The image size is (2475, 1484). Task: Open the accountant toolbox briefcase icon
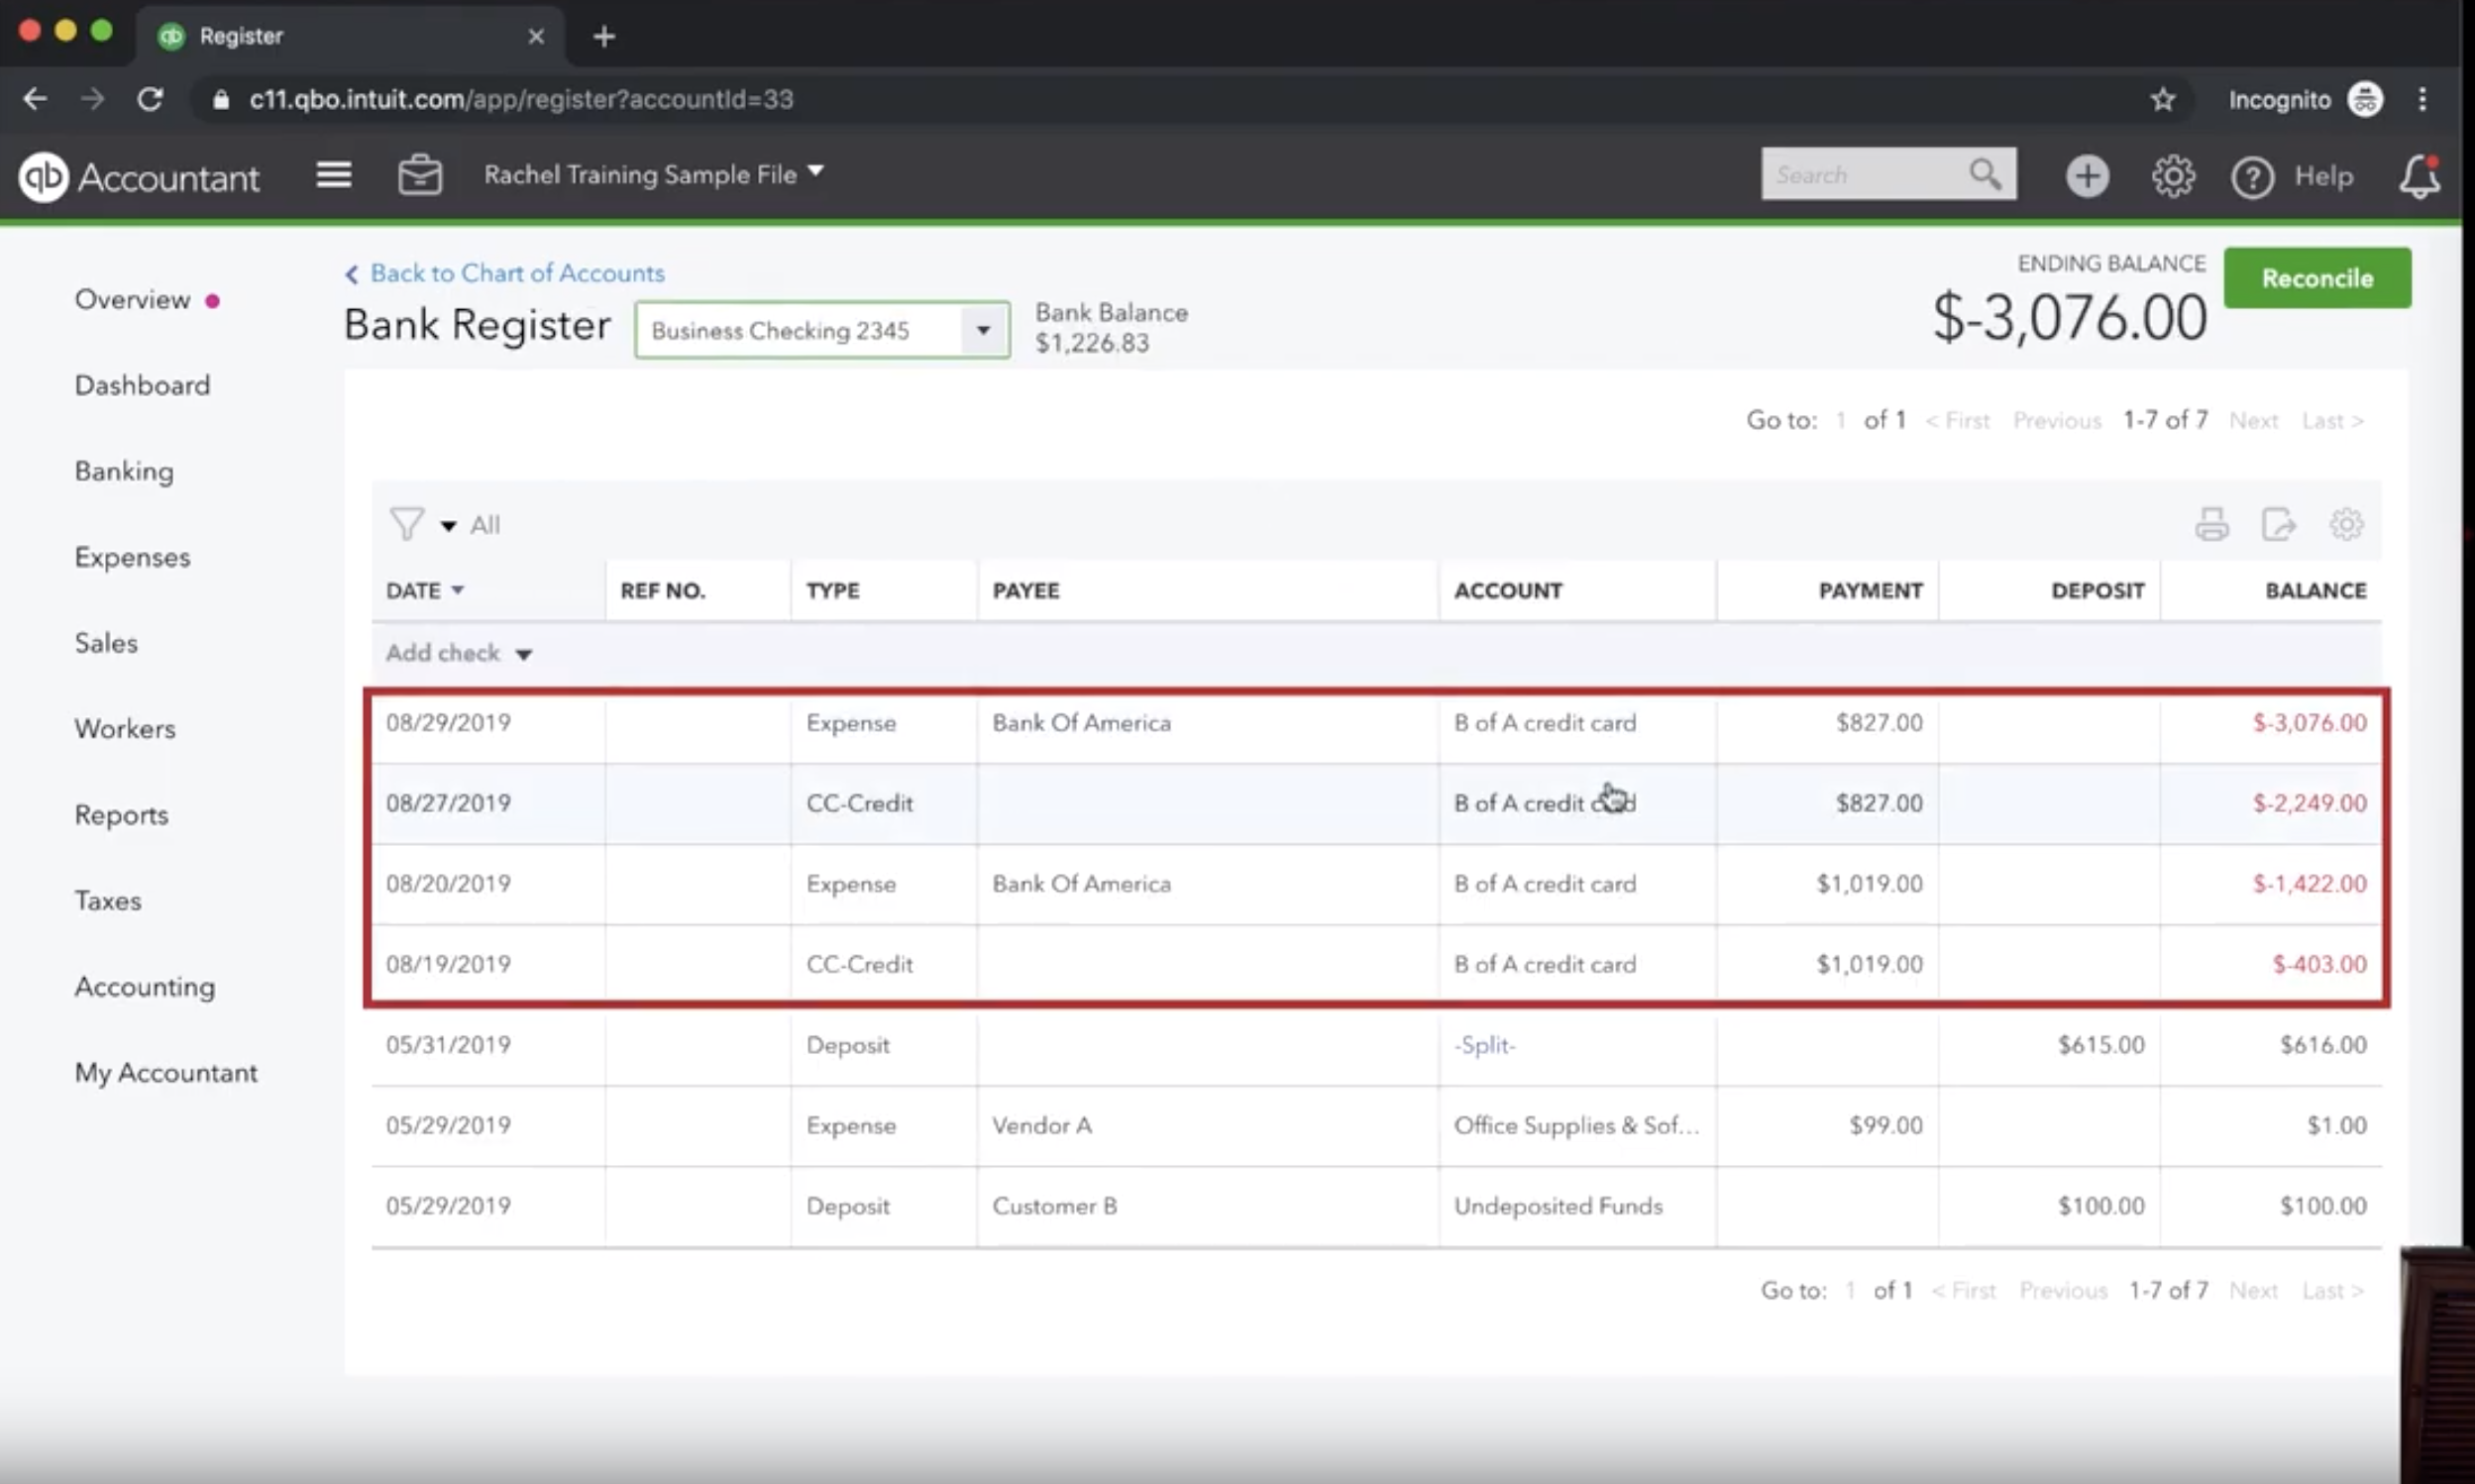click(420, 175)
